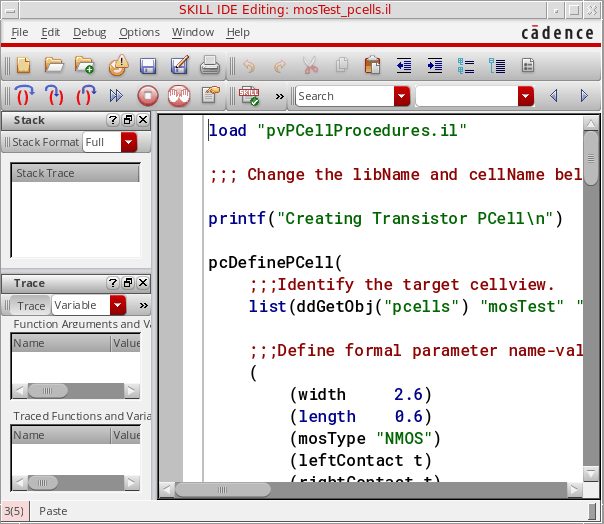Click Traced Functions table horizontal scrollbar thumb
Image resolution: width=604 pixels, height=524 pixels.
(x=43, y=482)
